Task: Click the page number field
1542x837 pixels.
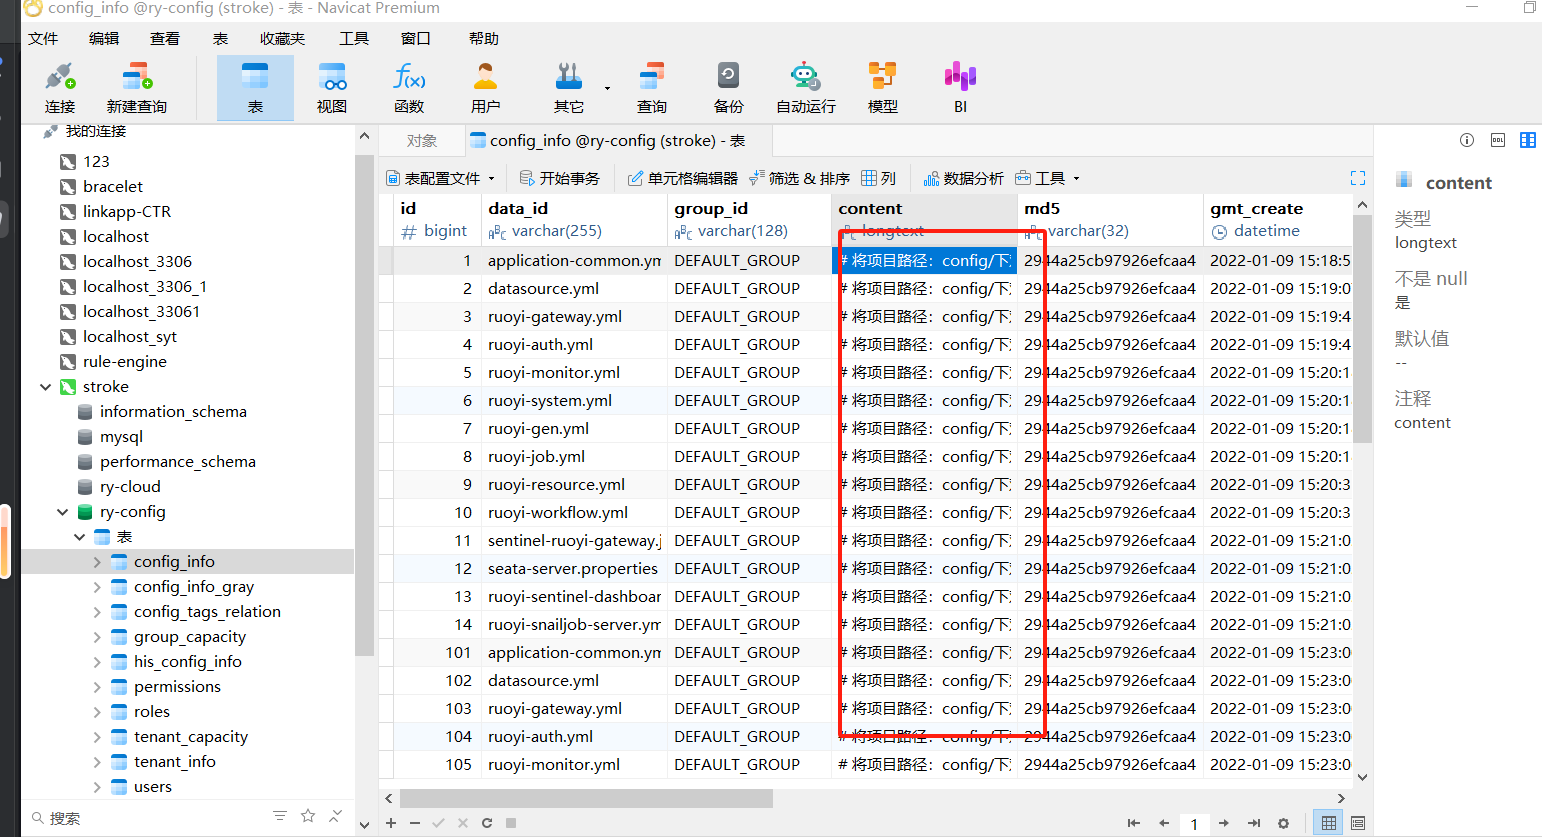Action: [x=1194, y=823]
